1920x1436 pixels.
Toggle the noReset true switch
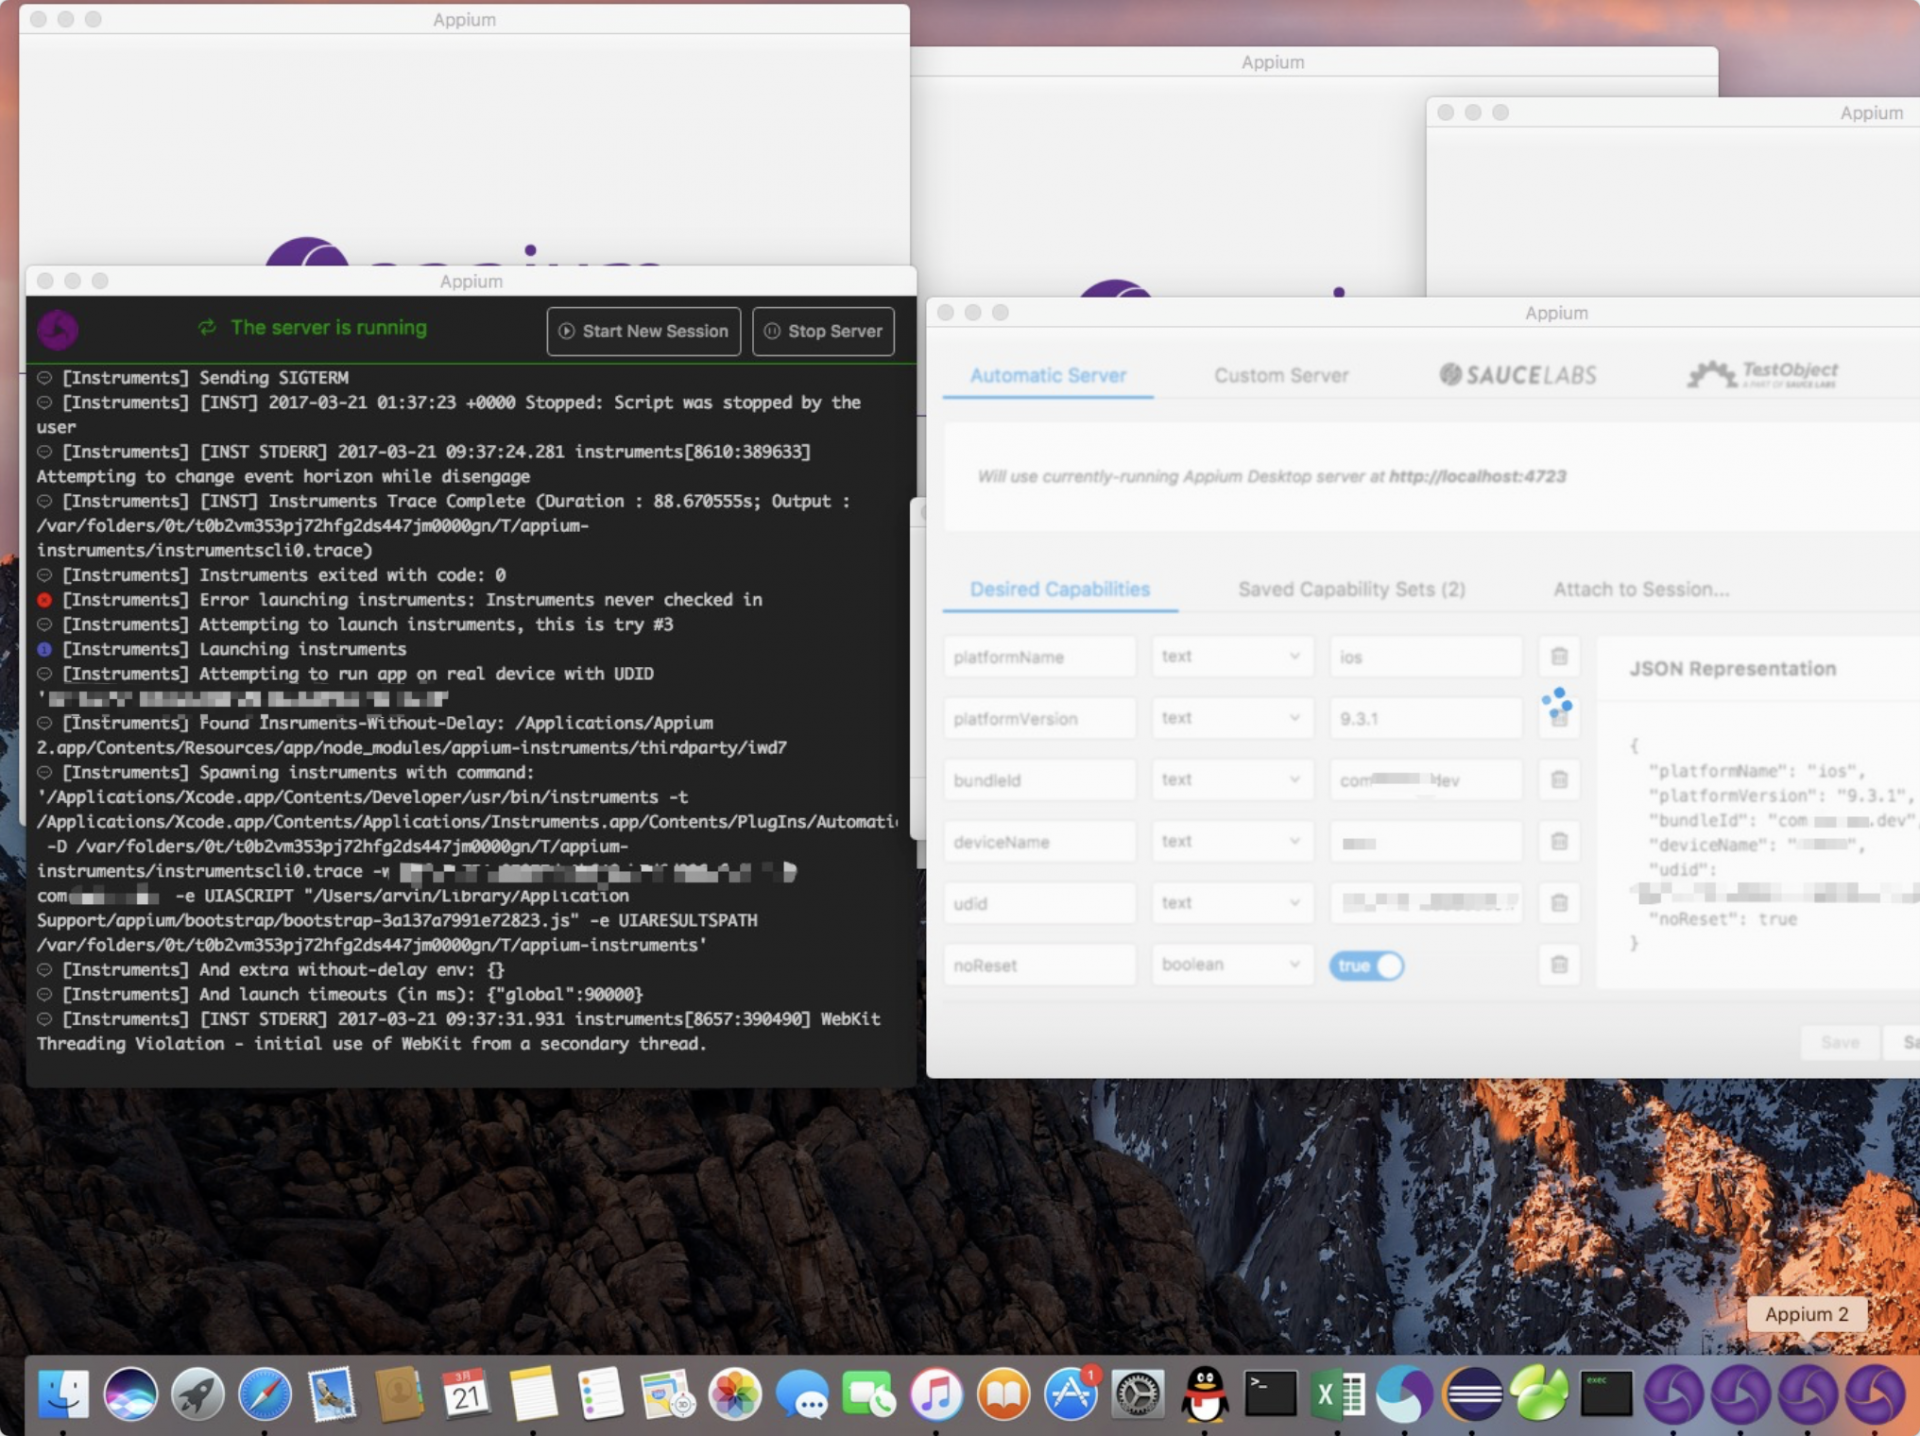pos(1366,965)
